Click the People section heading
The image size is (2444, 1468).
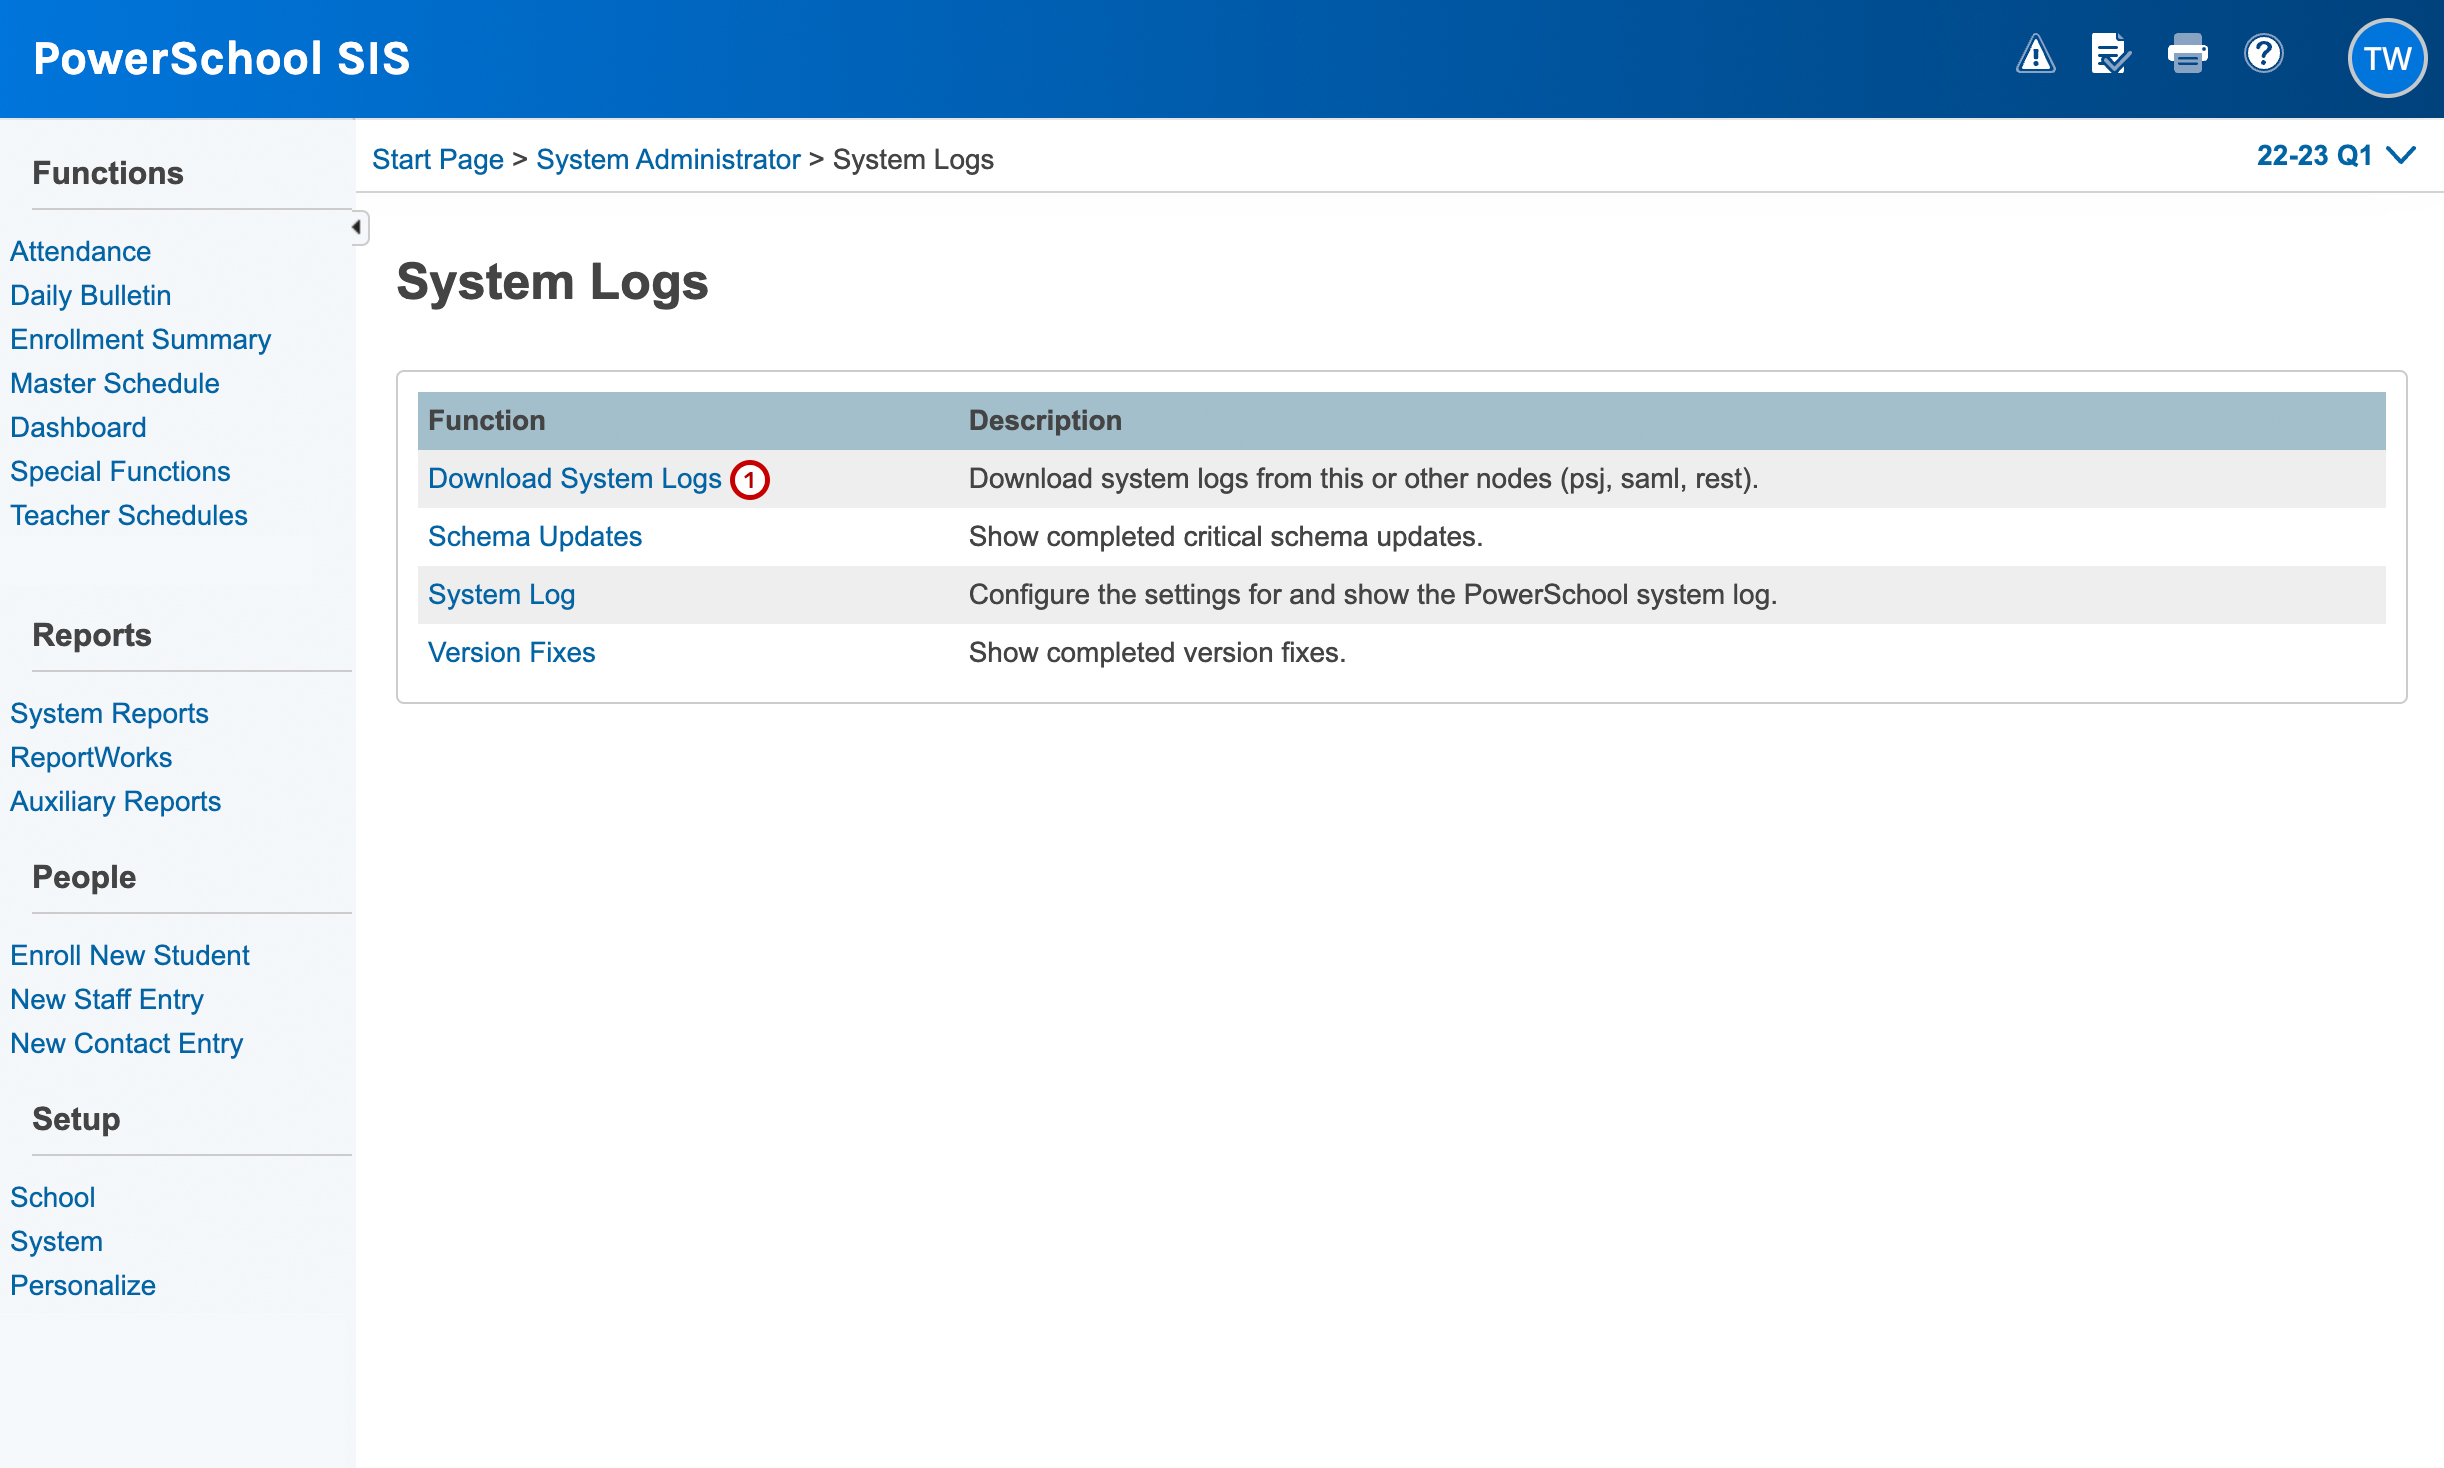[84, 877]
